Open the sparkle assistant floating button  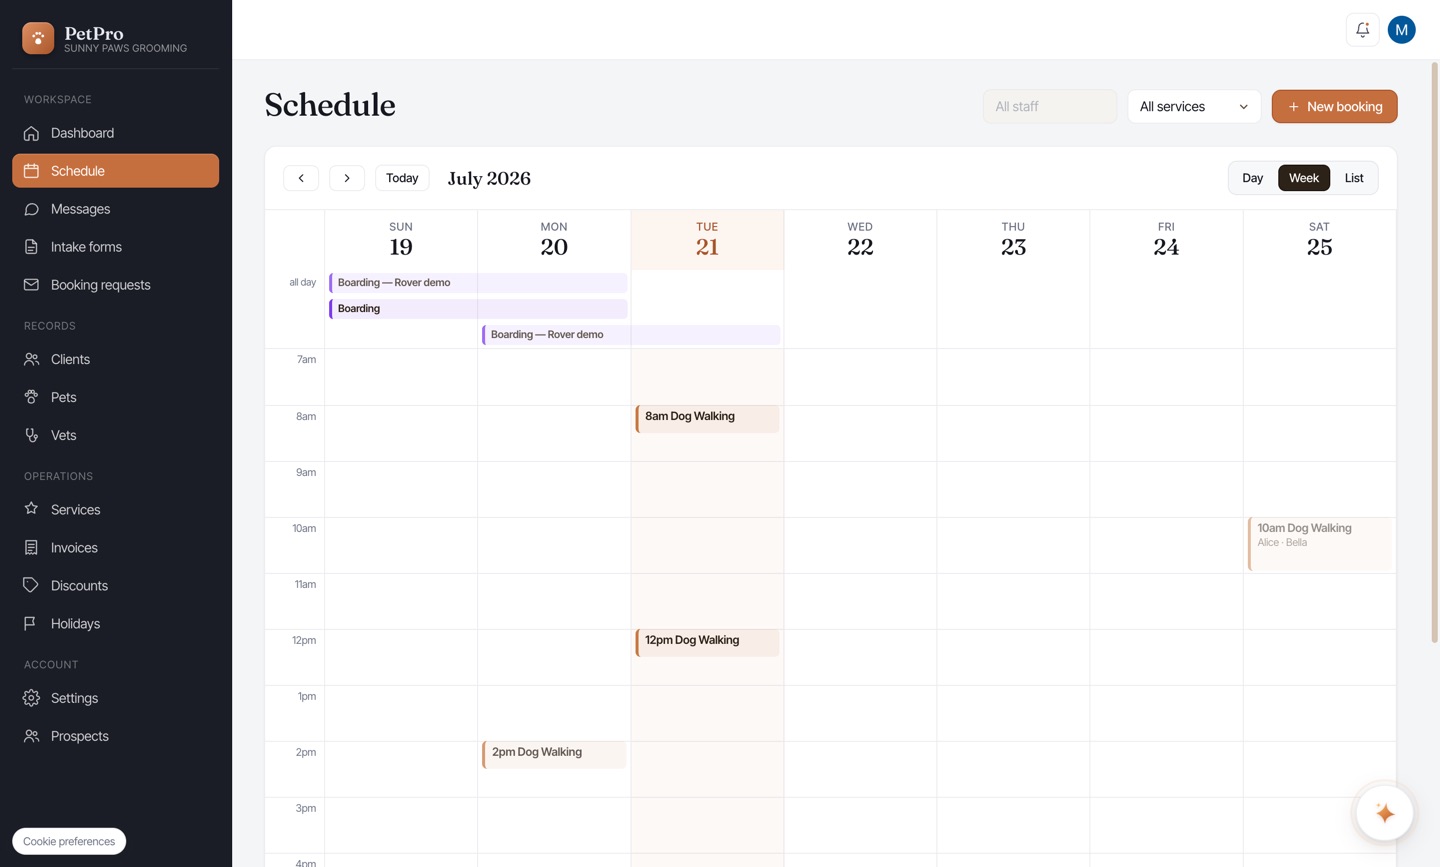click(1385, 813)
